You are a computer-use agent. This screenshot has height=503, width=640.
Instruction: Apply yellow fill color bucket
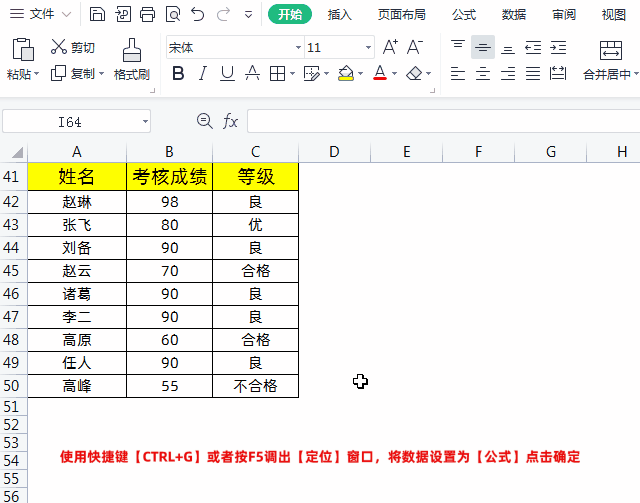(346, 73)
